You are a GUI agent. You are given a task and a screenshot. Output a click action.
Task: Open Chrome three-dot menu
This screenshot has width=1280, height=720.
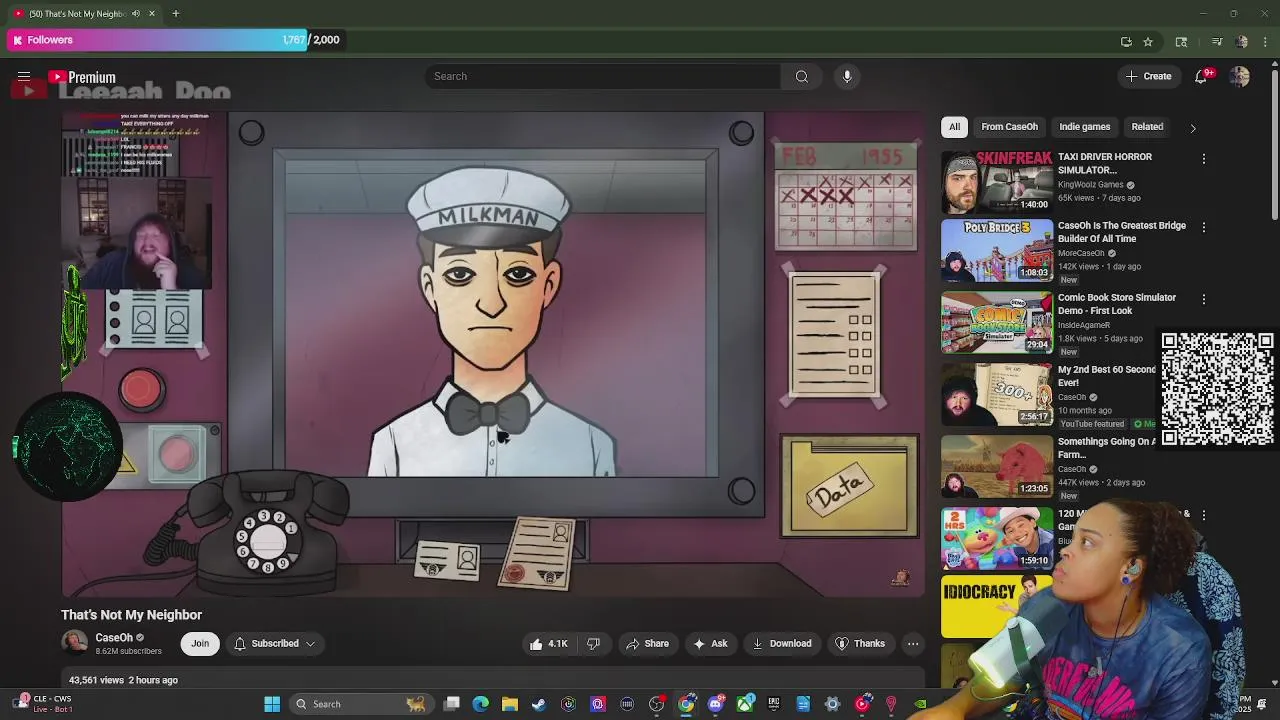(x=1266, y=41)
